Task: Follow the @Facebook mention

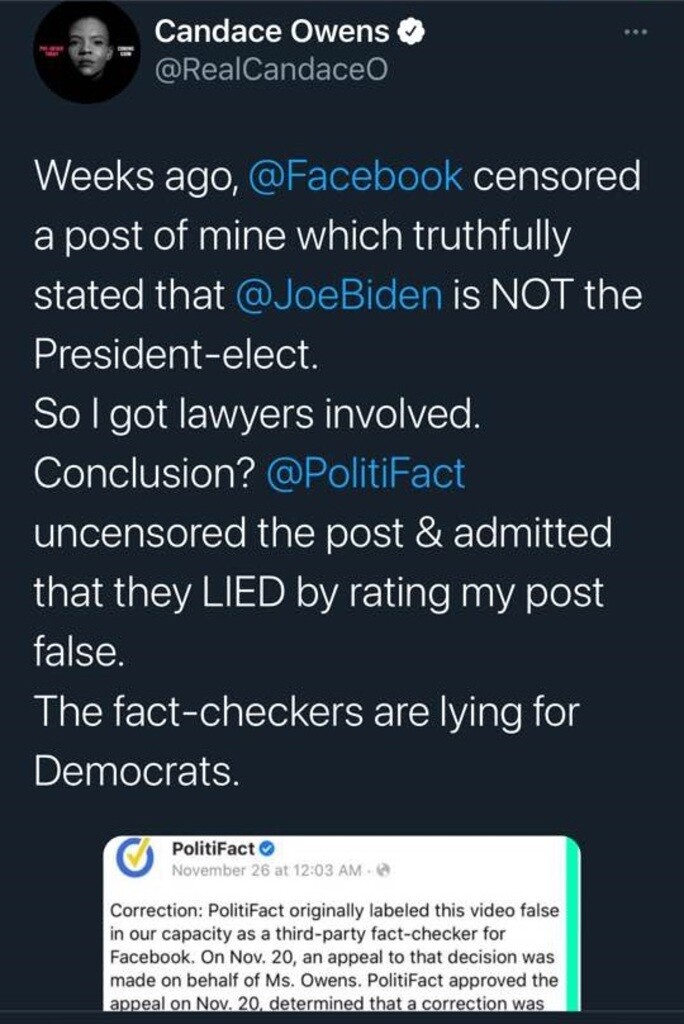Action: click(x=354, y=177)
